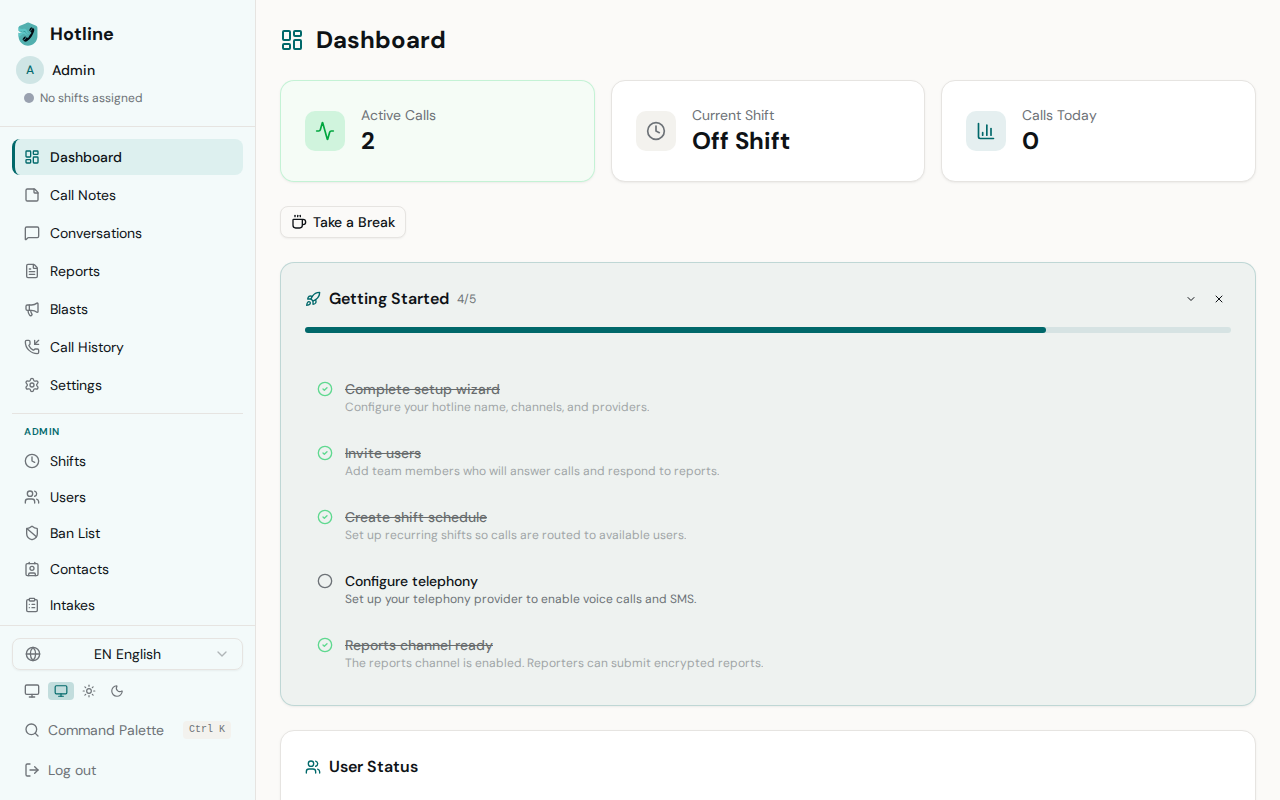This screenshot has width=1280, height=800.
Task: Navigate to the Reports section
Action: pos(73,271)
